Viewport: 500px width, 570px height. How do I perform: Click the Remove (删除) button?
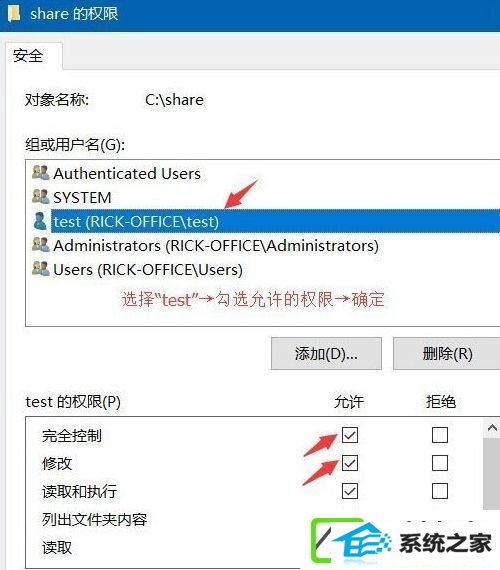pyautogui.click(x=447, y=353)
